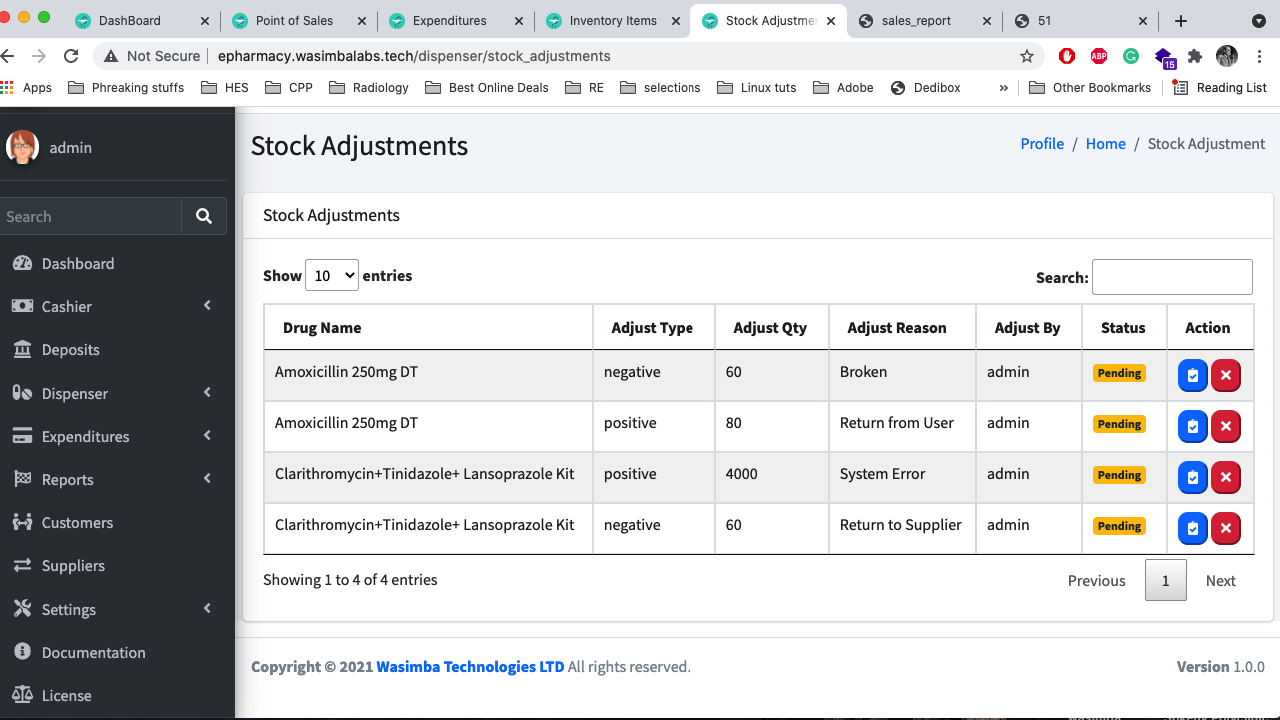1280x720 pixels.
Task: Click the table Search input field
Action: point(1172,277)
